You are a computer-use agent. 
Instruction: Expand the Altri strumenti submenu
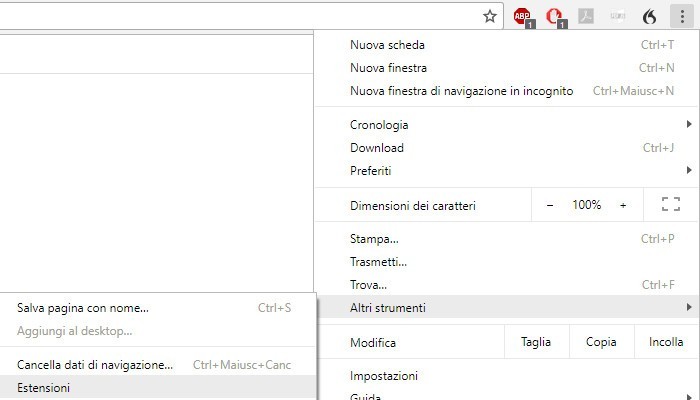tap(507, 307)
